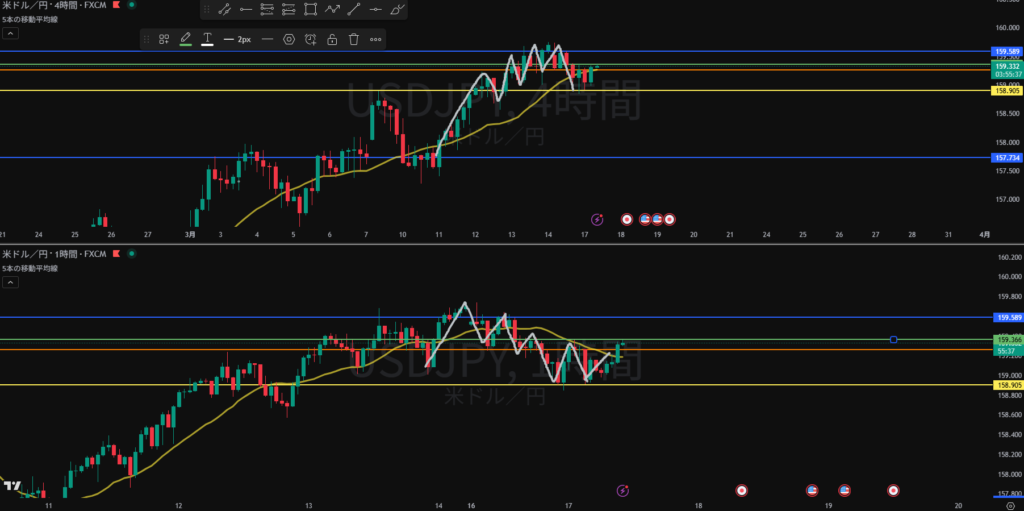Click the 4-hour 5本の移動平均線 indicator label
1024x511 pixels.
pos(32,18)
